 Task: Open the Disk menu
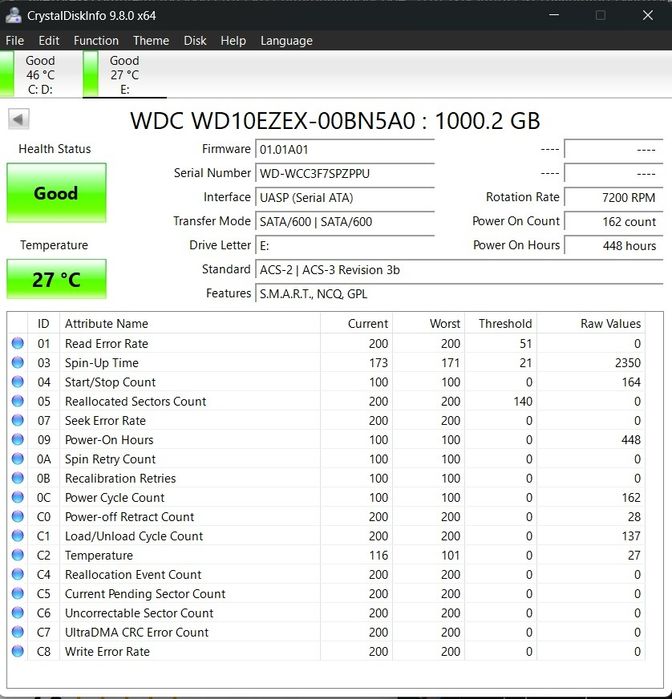pyautogui.click(x=195, y=41)
